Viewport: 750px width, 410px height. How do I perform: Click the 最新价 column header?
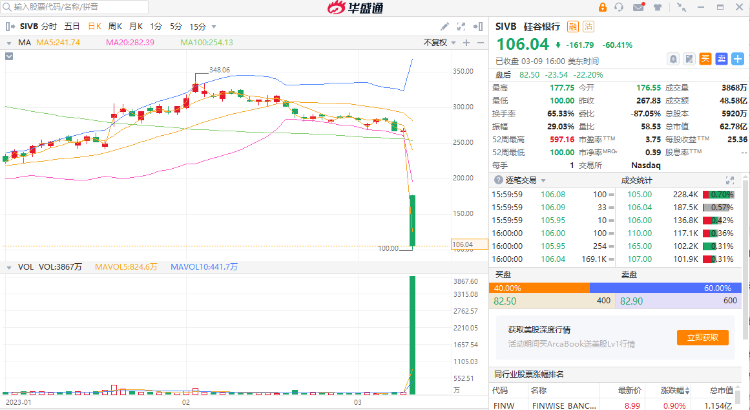pyautogui.click(x=630, y=390)
